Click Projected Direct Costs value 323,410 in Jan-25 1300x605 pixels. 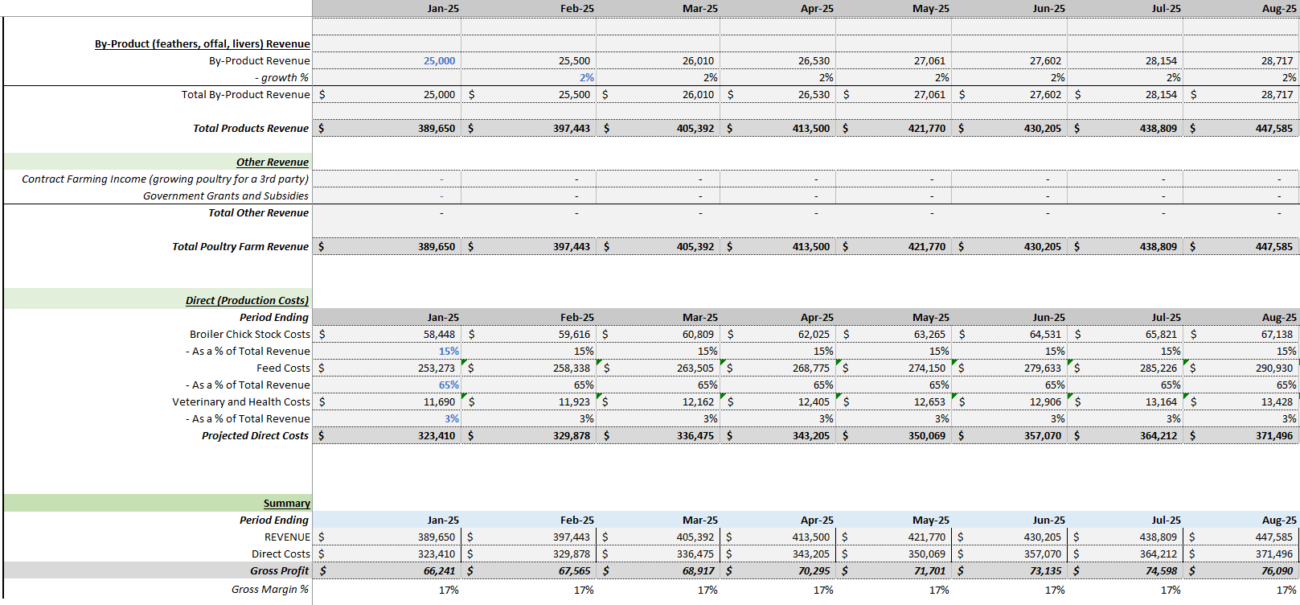point(435,436)
